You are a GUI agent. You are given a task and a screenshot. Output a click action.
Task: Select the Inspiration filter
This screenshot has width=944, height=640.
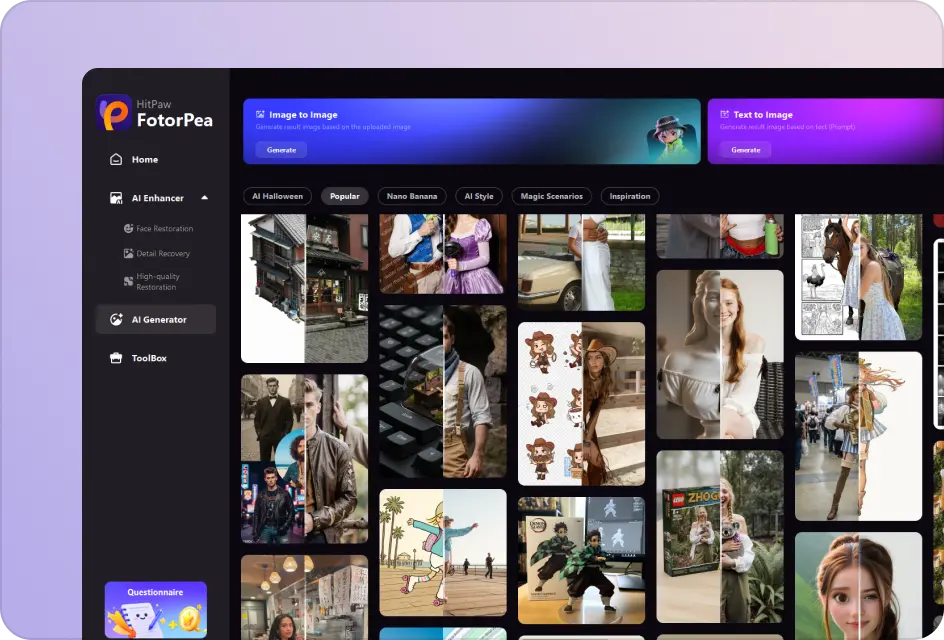[x=629, y=196]
